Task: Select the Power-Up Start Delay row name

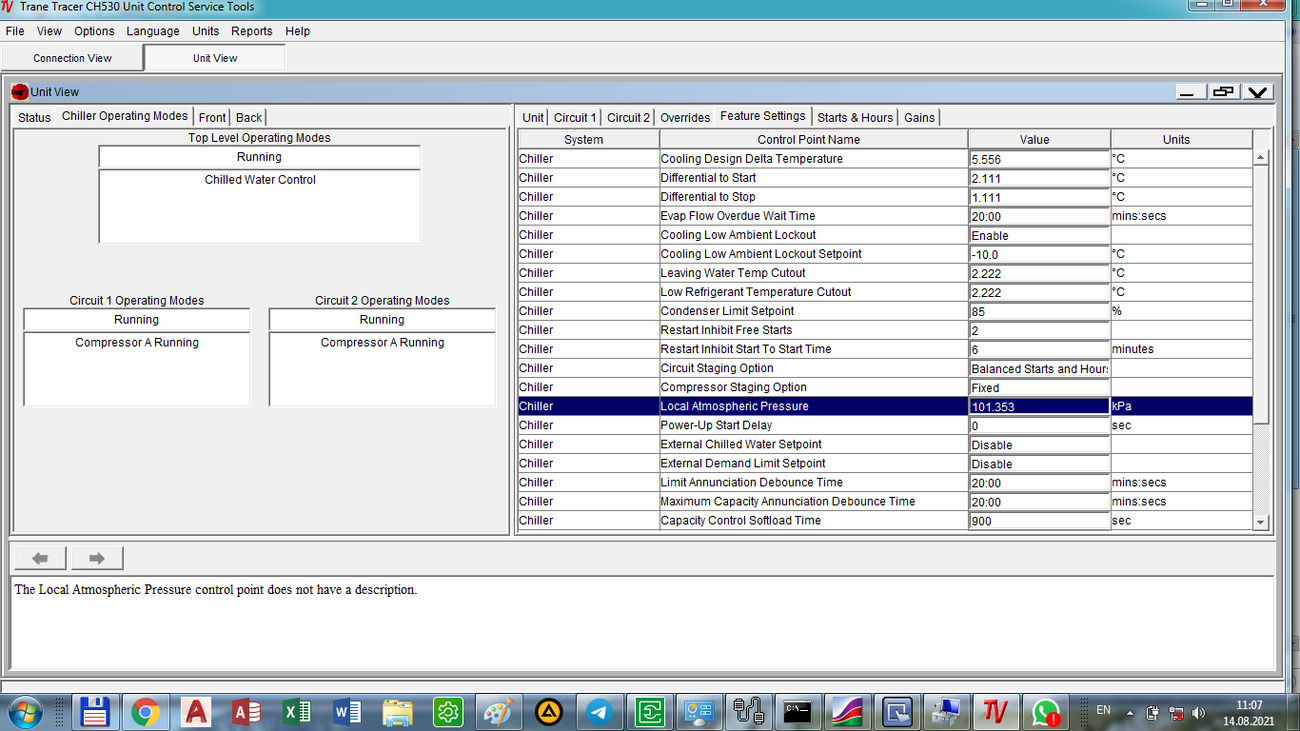Action: pos(716,425)
